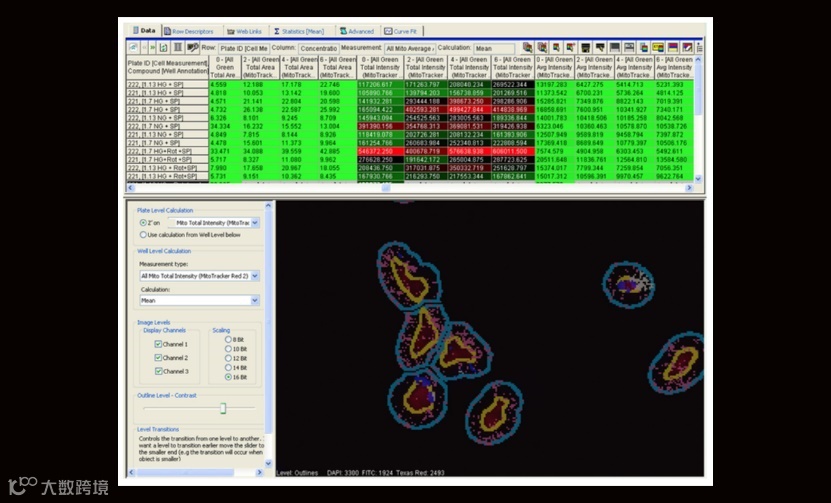831x503 pixels.
Task: Click the green refresh sheet icon
Action: tap(164, 48)
